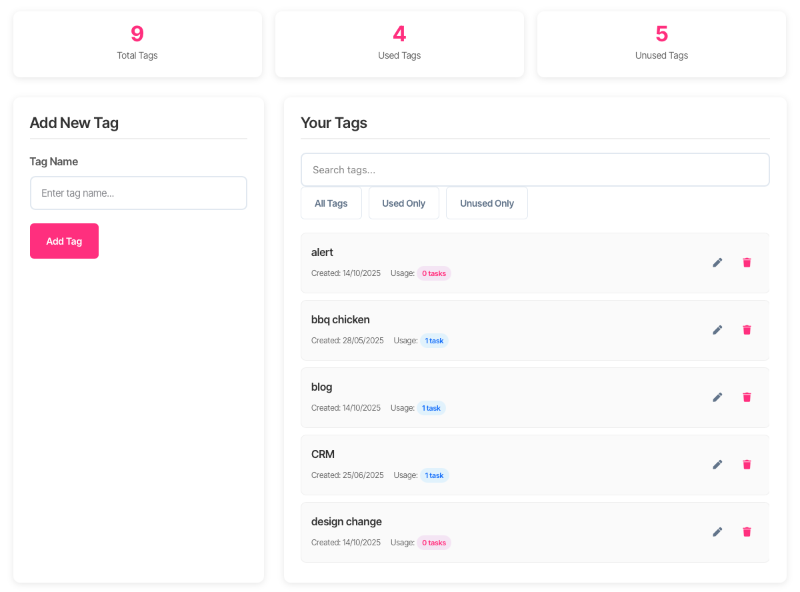Edit the alert tag
The image size is (800, 592).
click(x=717, y=263)
